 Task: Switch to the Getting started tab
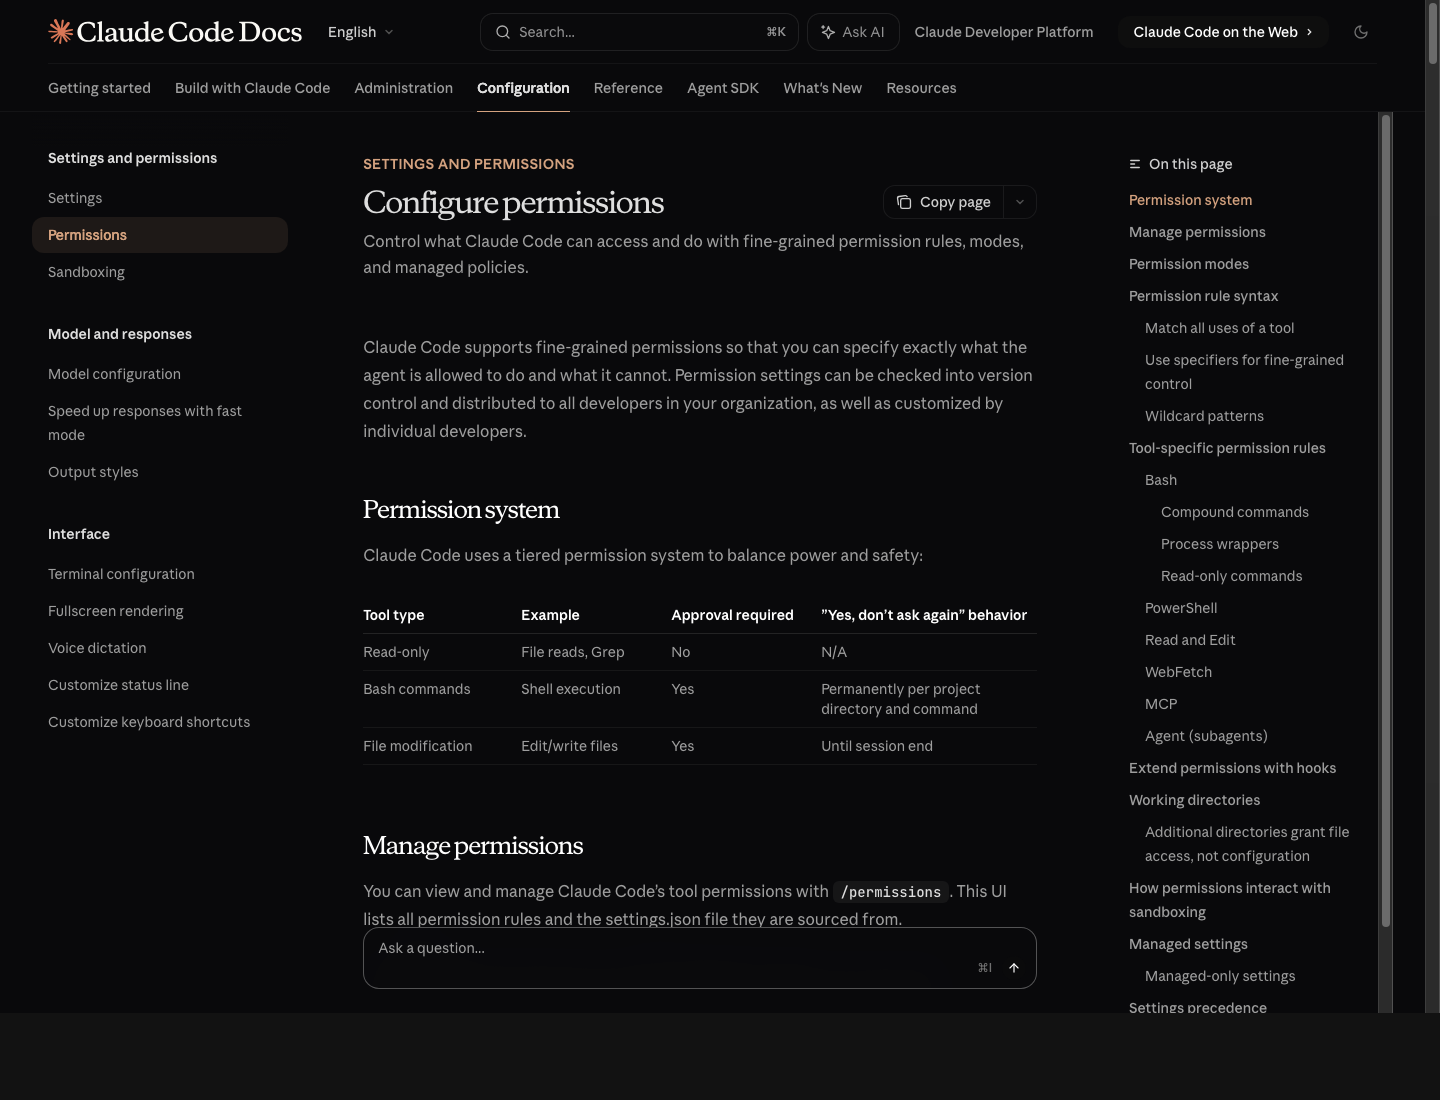click(99, 88)
